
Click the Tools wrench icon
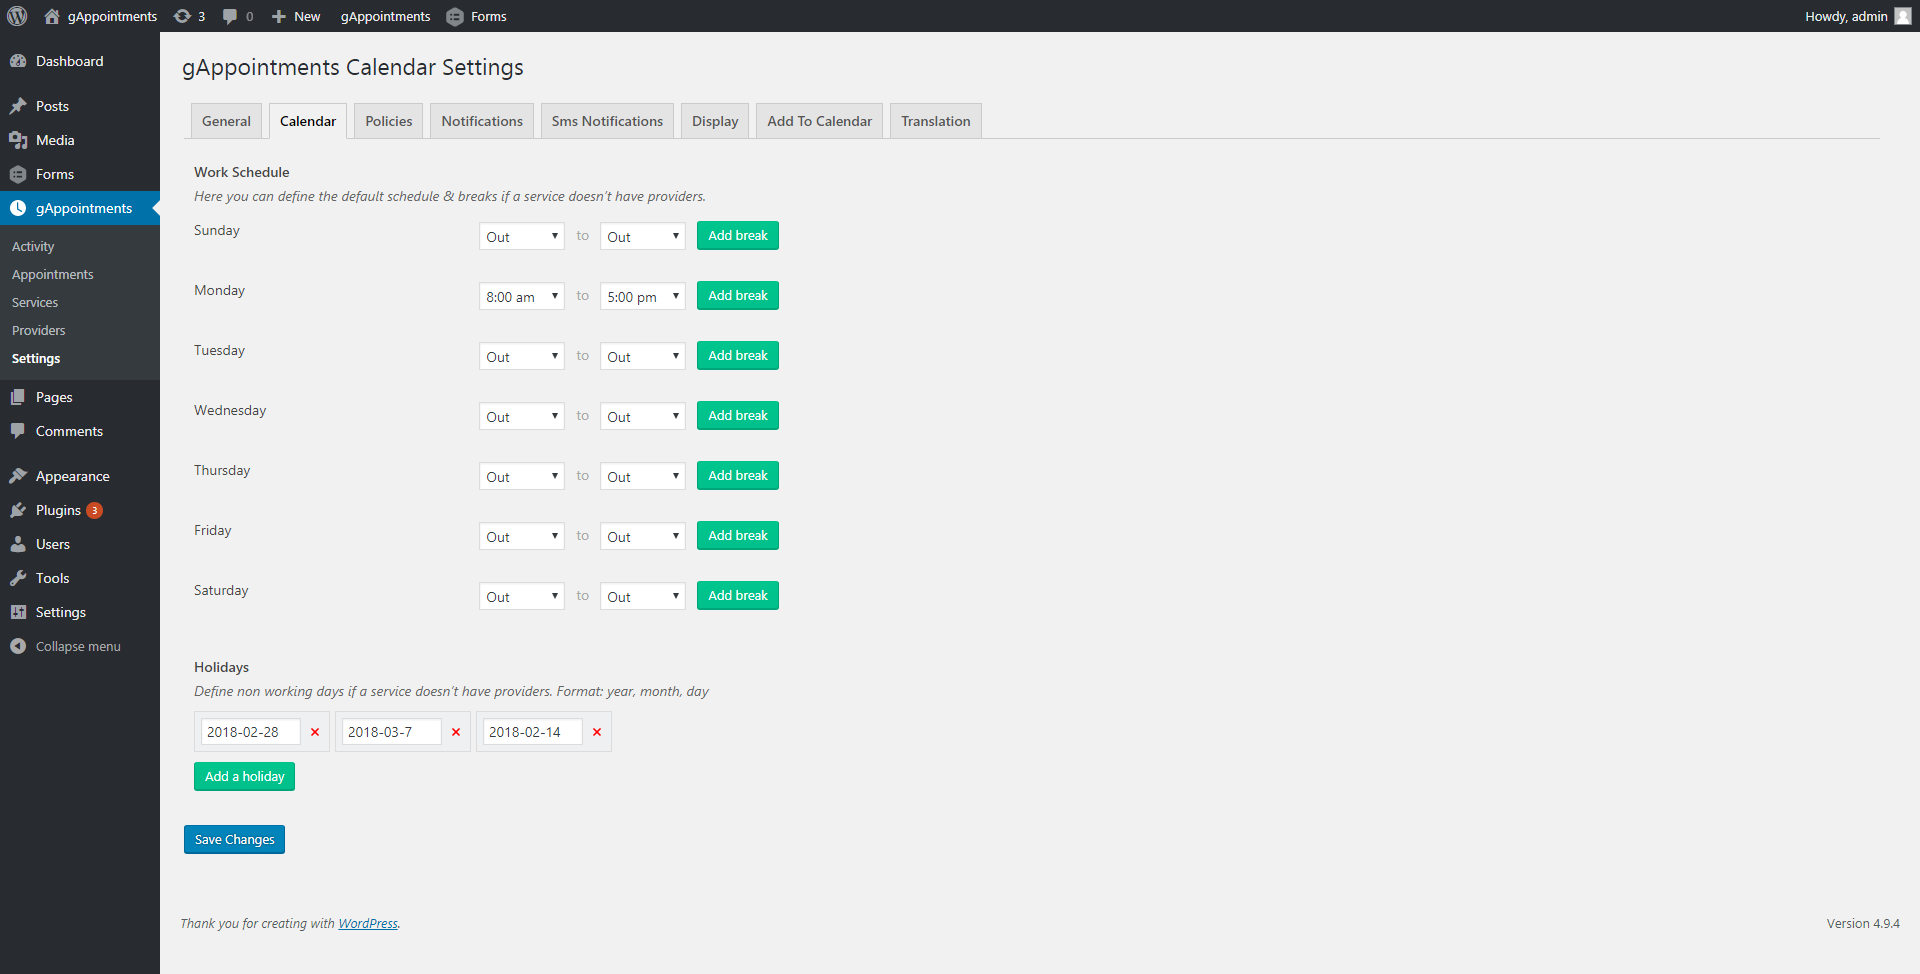18,578
